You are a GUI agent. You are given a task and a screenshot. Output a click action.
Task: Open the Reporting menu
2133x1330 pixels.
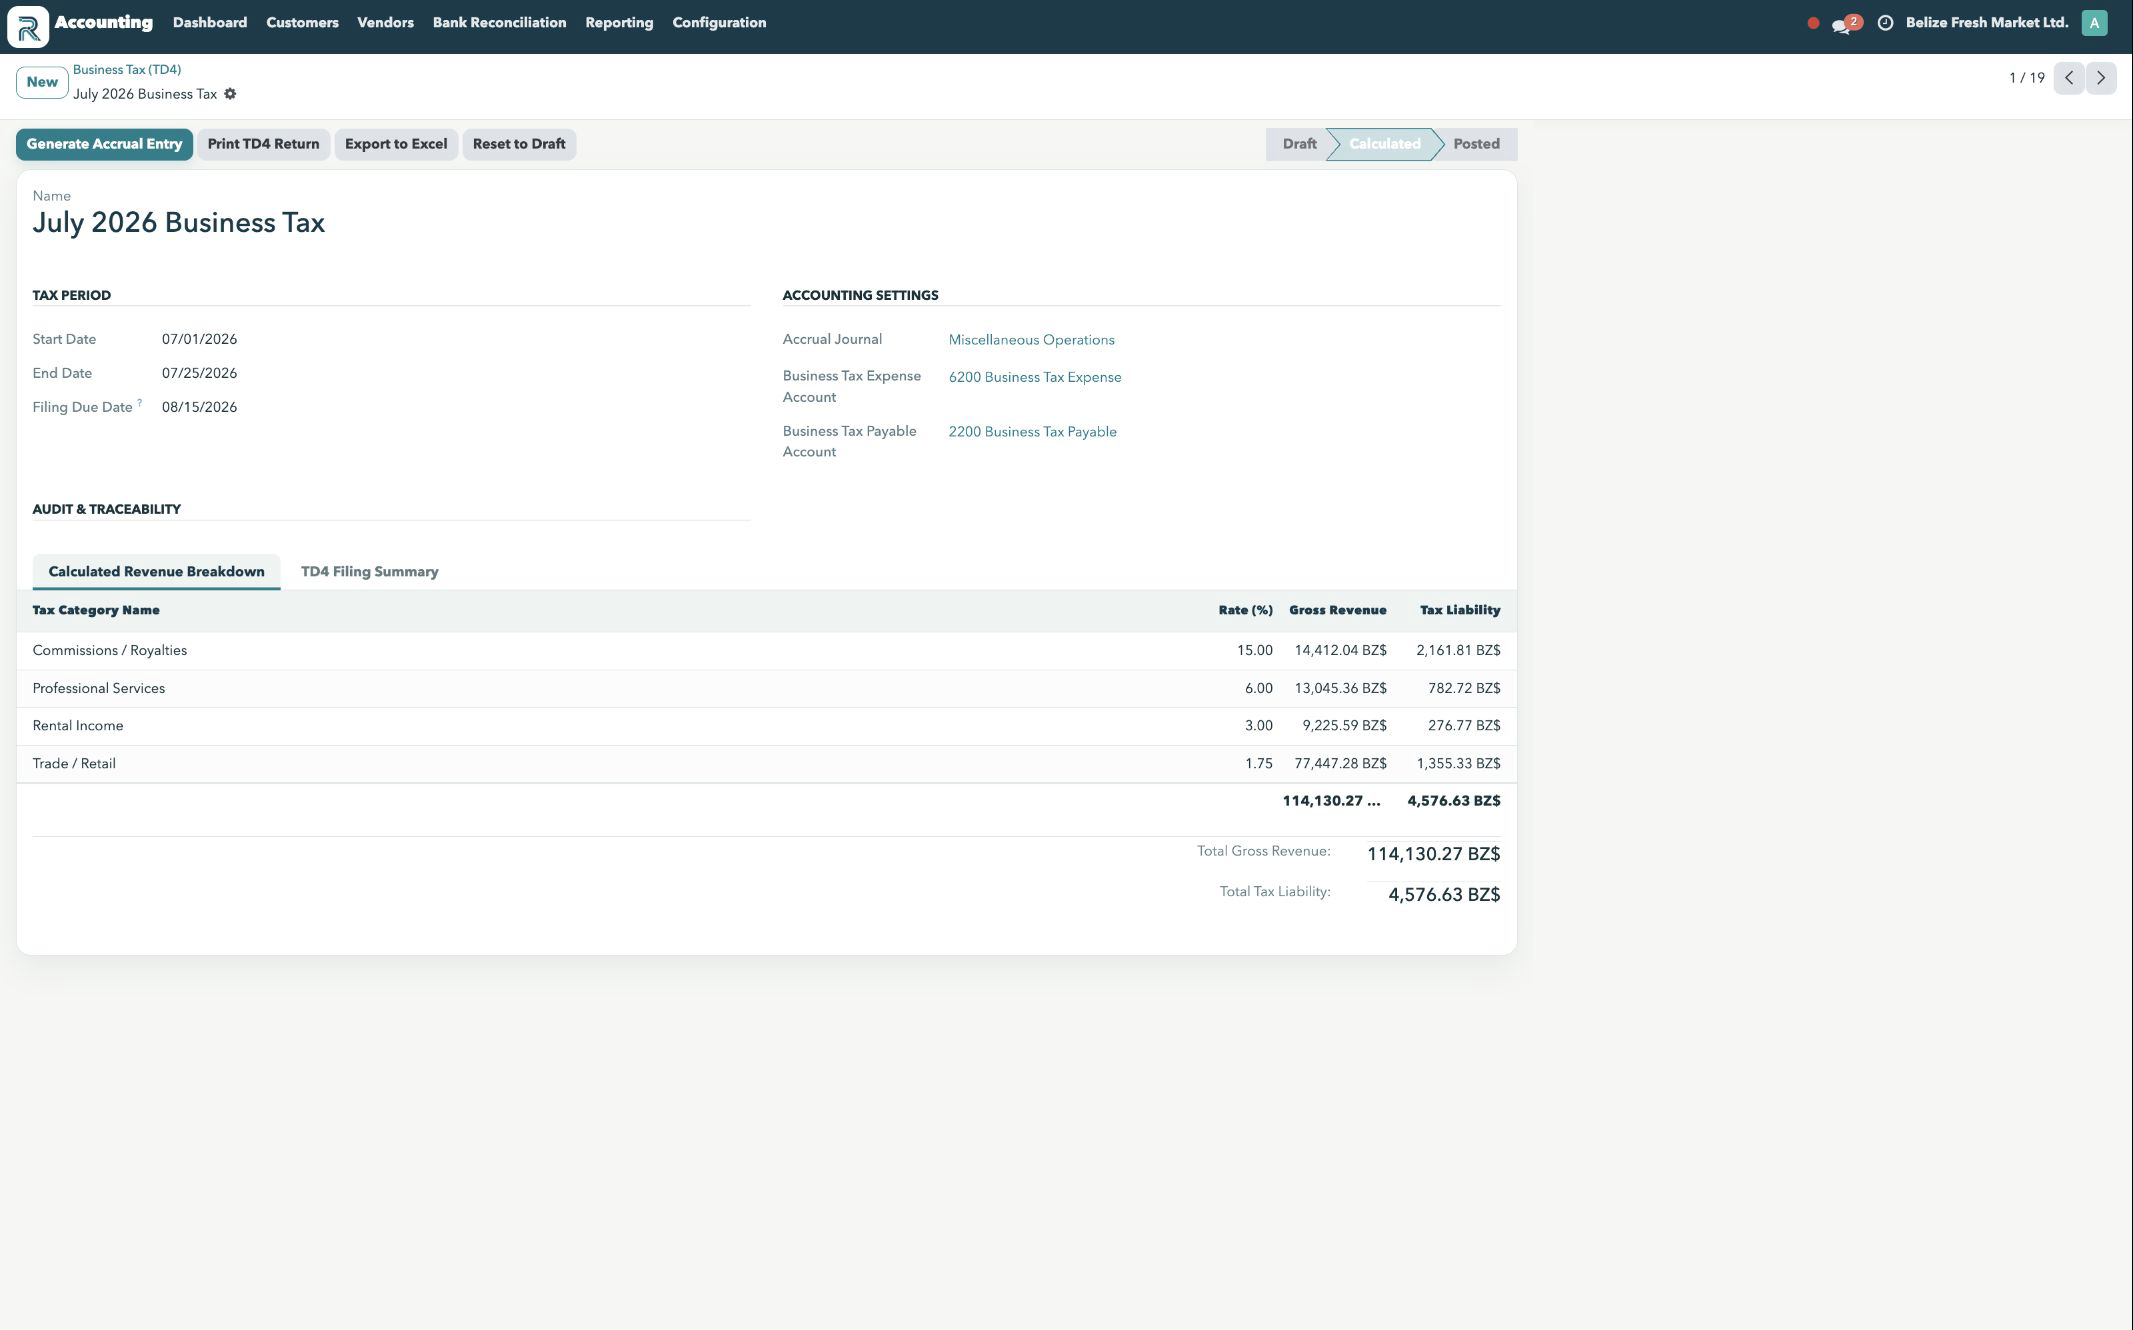click(619, 23)
